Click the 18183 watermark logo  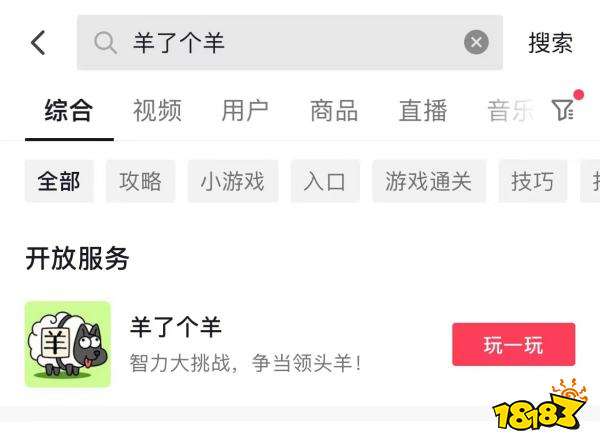pyautogui.click(x=540, y=406)
